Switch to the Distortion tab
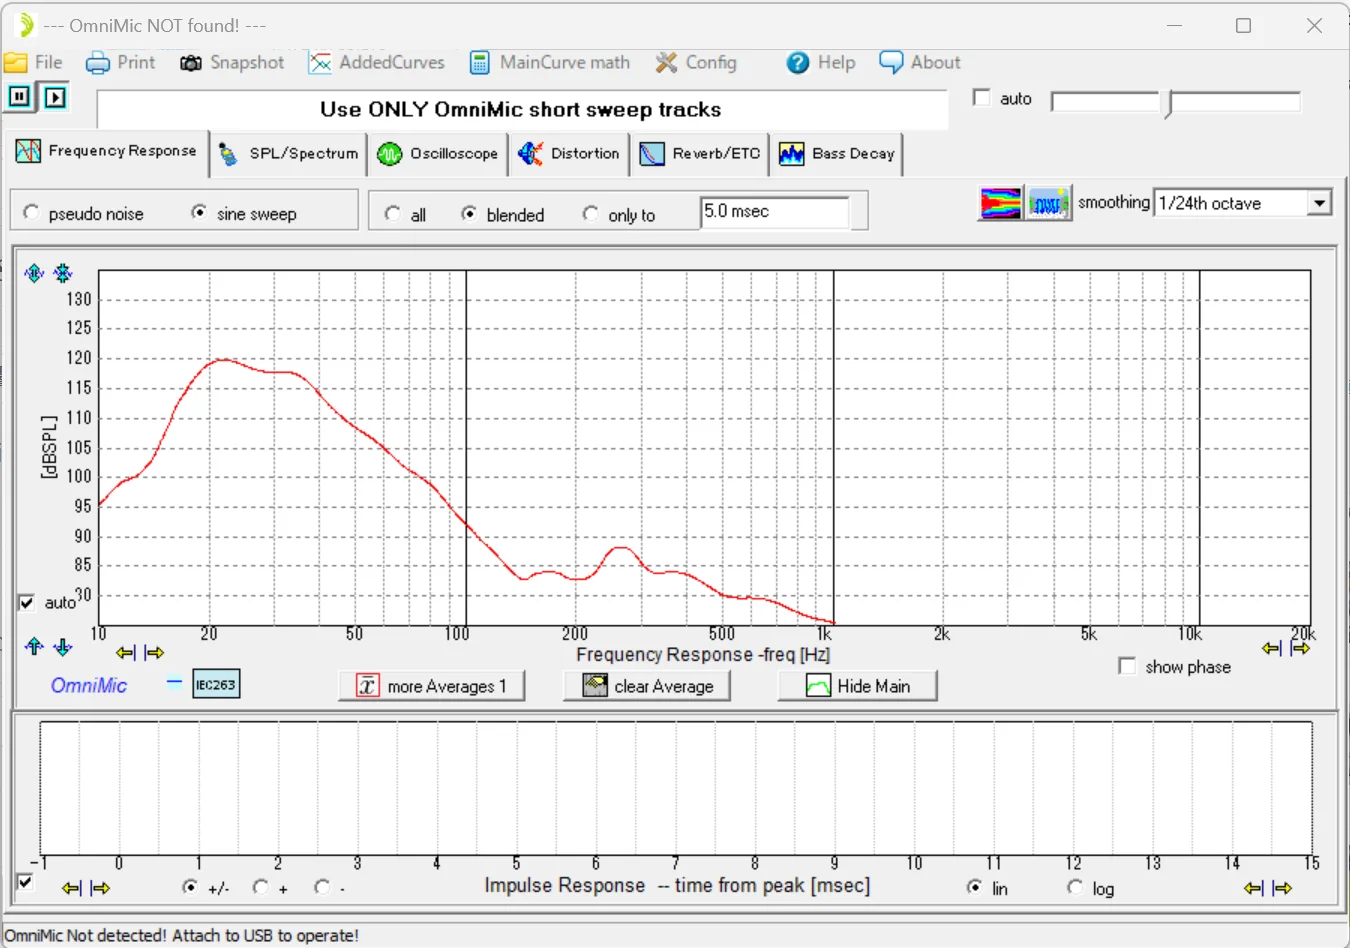The height and width of the screenshot is (948, 1350). [x=569, y=154]
